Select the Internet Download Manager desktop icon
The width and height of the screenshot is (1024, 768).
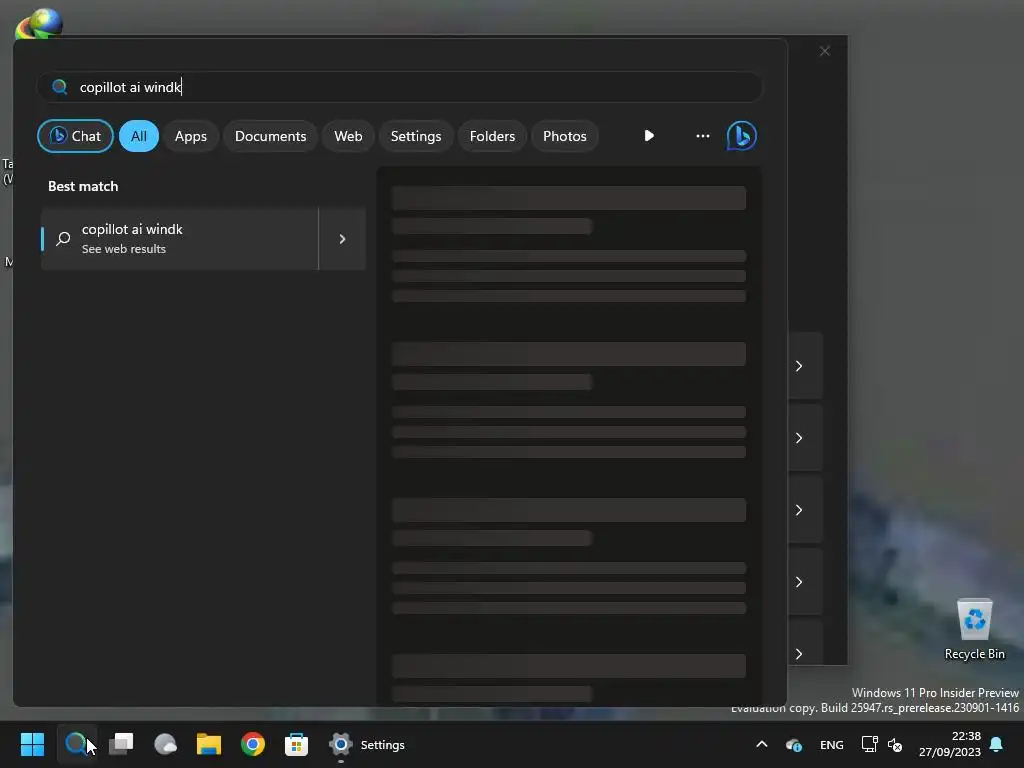point(39,24)
